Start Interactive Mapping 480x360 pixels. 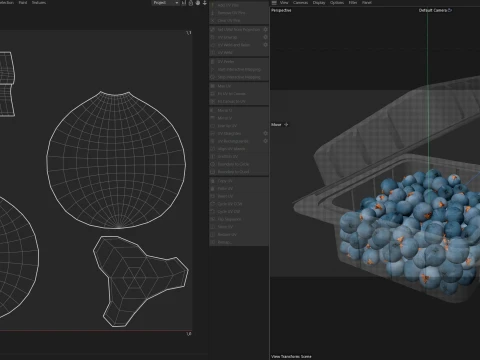(239, 69)
